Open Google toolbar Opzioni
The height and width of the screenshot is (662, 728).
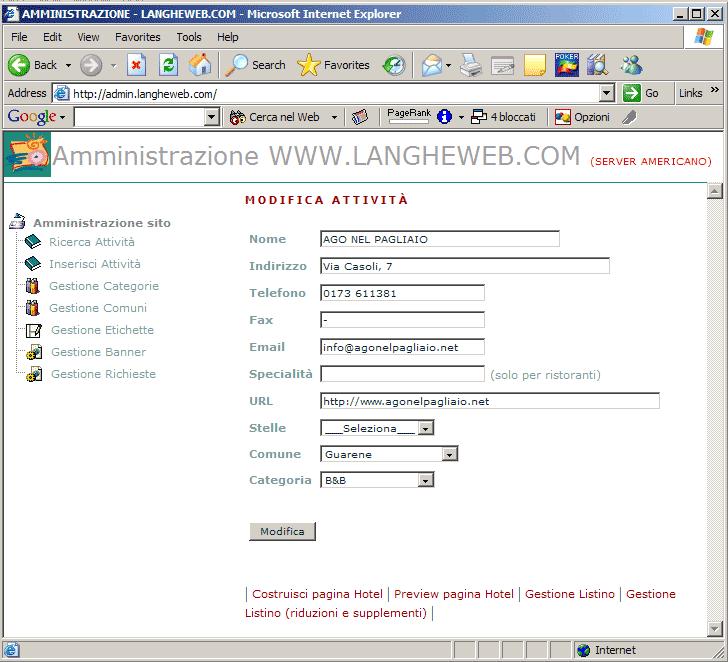(582, 117)
